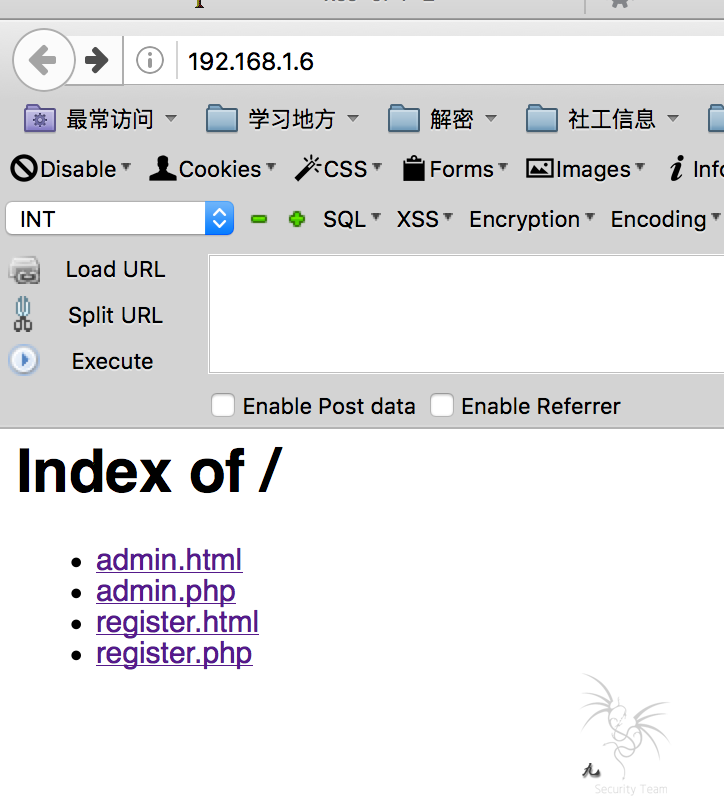Screen dimensions: 724x812
Task: Expand the 最常访问 dropdown arrow
Action: tap(171, 119)
